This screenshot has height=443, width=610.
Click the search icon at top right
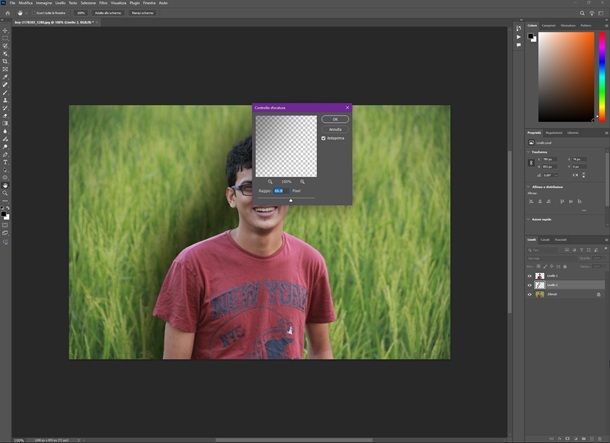(x=582, y=13)
